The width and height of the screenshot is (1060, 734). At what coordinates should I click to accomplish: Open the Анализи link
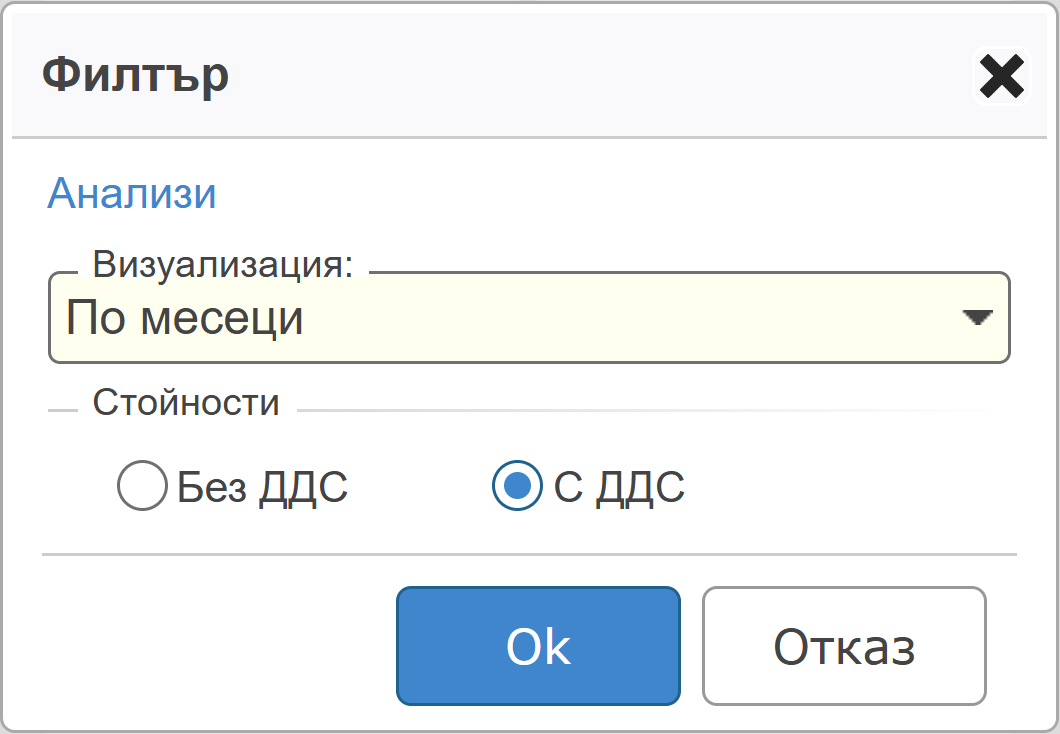[x=132, y=193]
